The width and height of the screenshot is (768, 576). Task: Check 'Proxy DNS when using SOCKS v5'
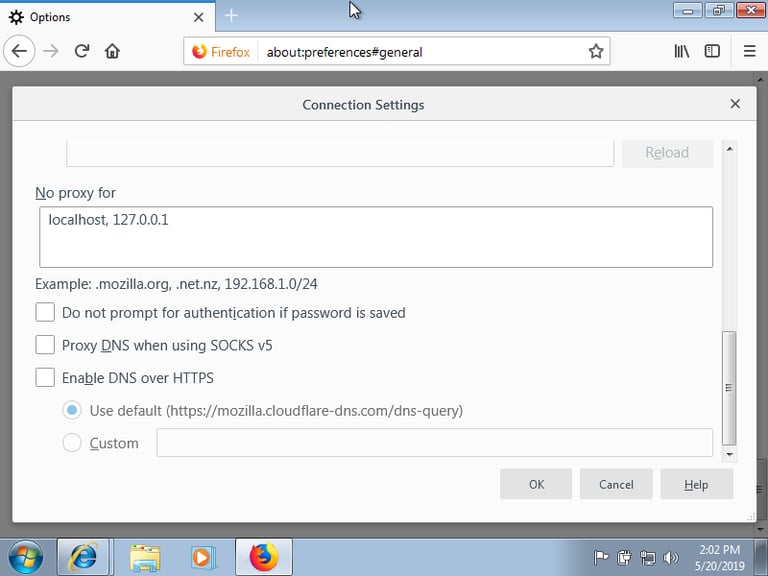tap(45, 345)
